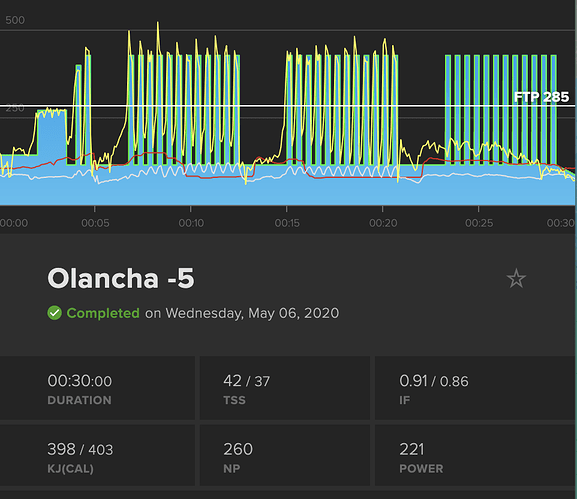Click the 00:25 timeline marker
Screen dimensions: 577x499
479,223
